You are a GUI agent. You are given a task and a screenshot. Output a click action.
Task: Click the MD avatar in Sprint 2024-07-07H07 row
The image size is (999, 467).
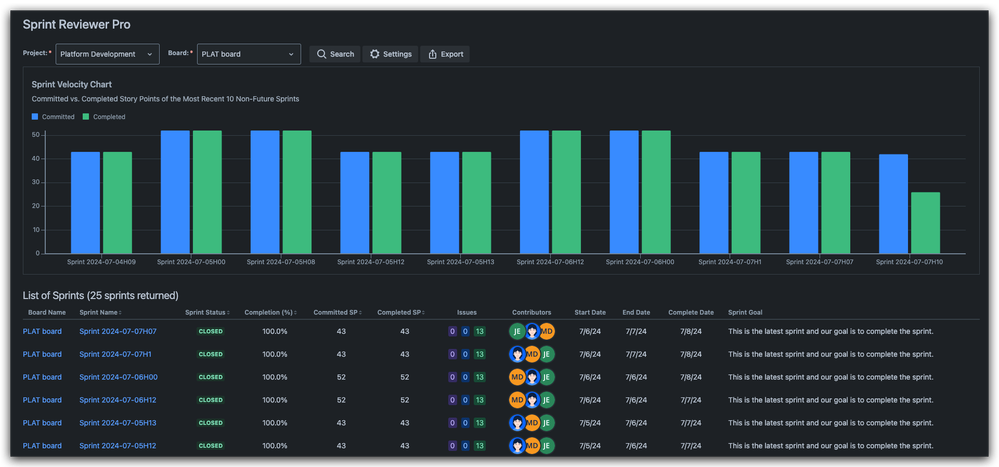pyautogui.click(x=547, y=331)
